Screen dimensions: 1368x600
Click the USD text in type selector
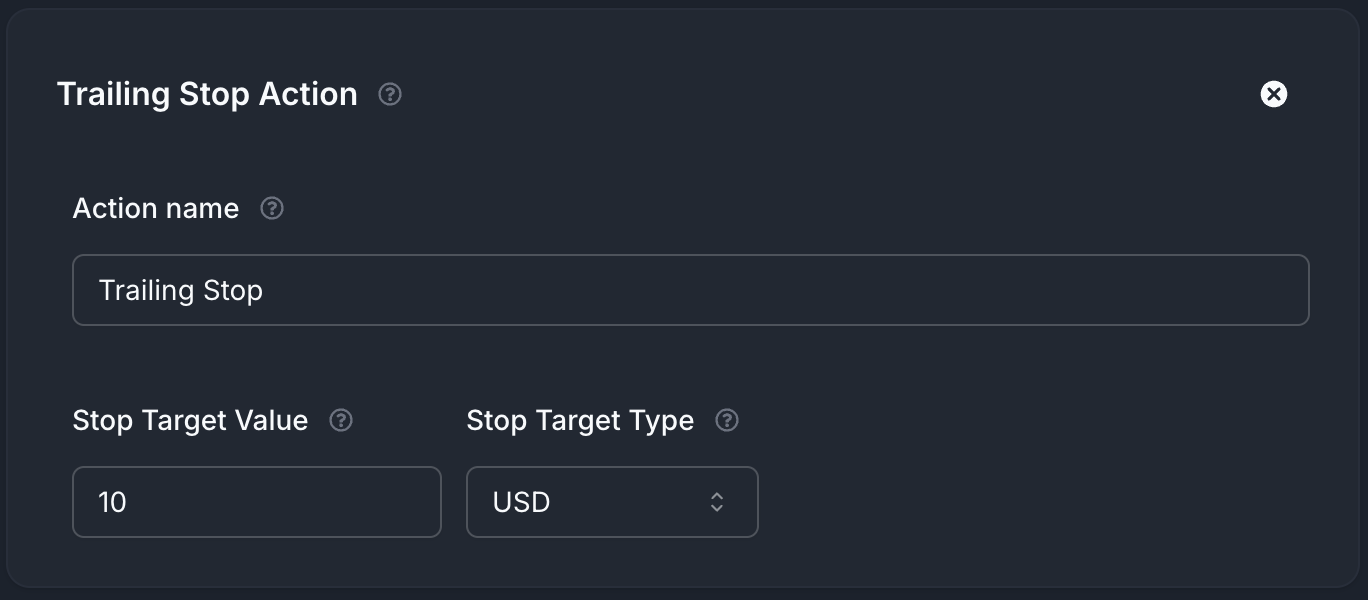pos(521,502)
